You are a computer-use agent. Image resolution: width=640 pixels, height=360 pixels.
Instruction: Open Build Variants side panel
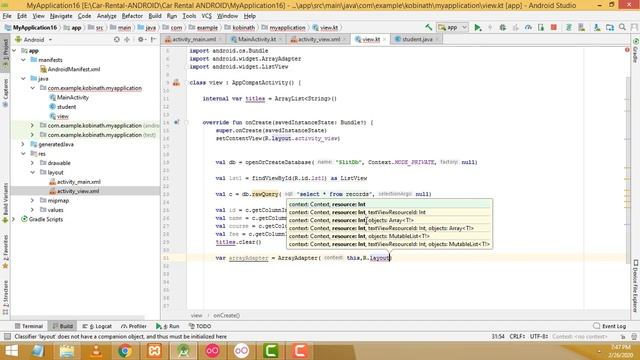coord(5,203)
